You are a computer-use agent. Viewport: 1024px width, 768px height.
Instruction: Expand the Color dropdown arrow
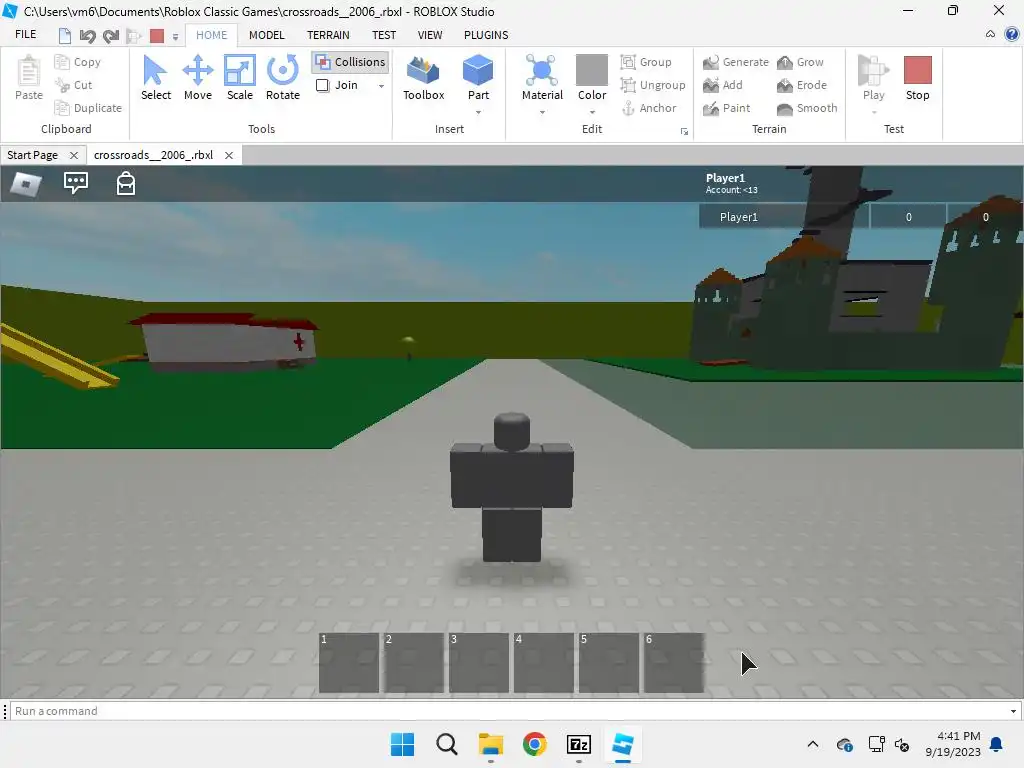pos(592,112)
